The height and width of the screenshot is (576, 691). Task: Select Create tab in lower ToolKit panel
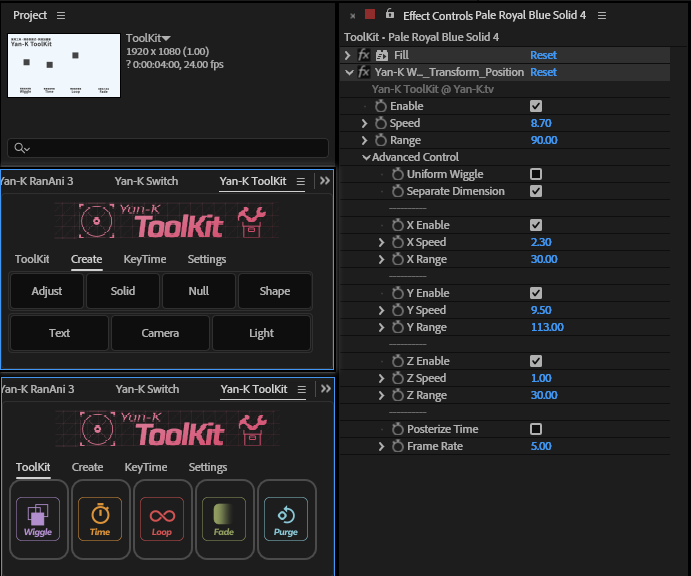click(87, 467)
